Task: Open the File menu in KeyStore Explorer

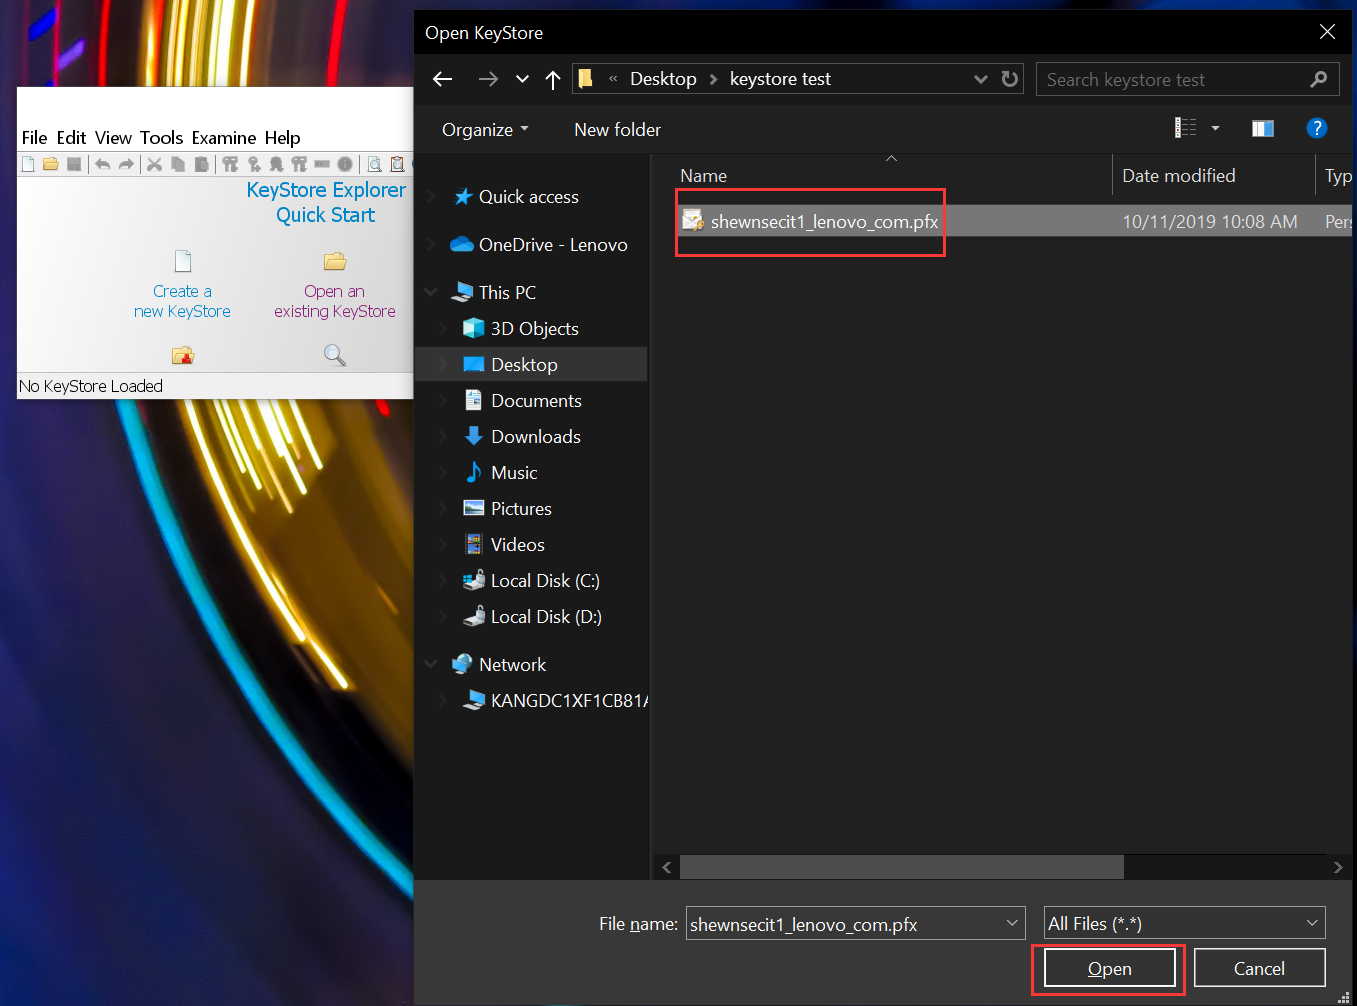Action: coord(34,137)
